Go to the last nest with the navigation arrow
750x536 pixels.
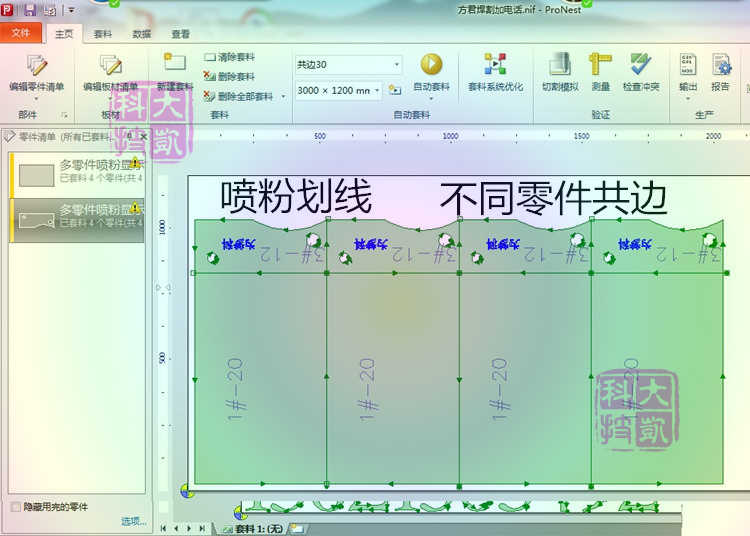pos(202,528)
